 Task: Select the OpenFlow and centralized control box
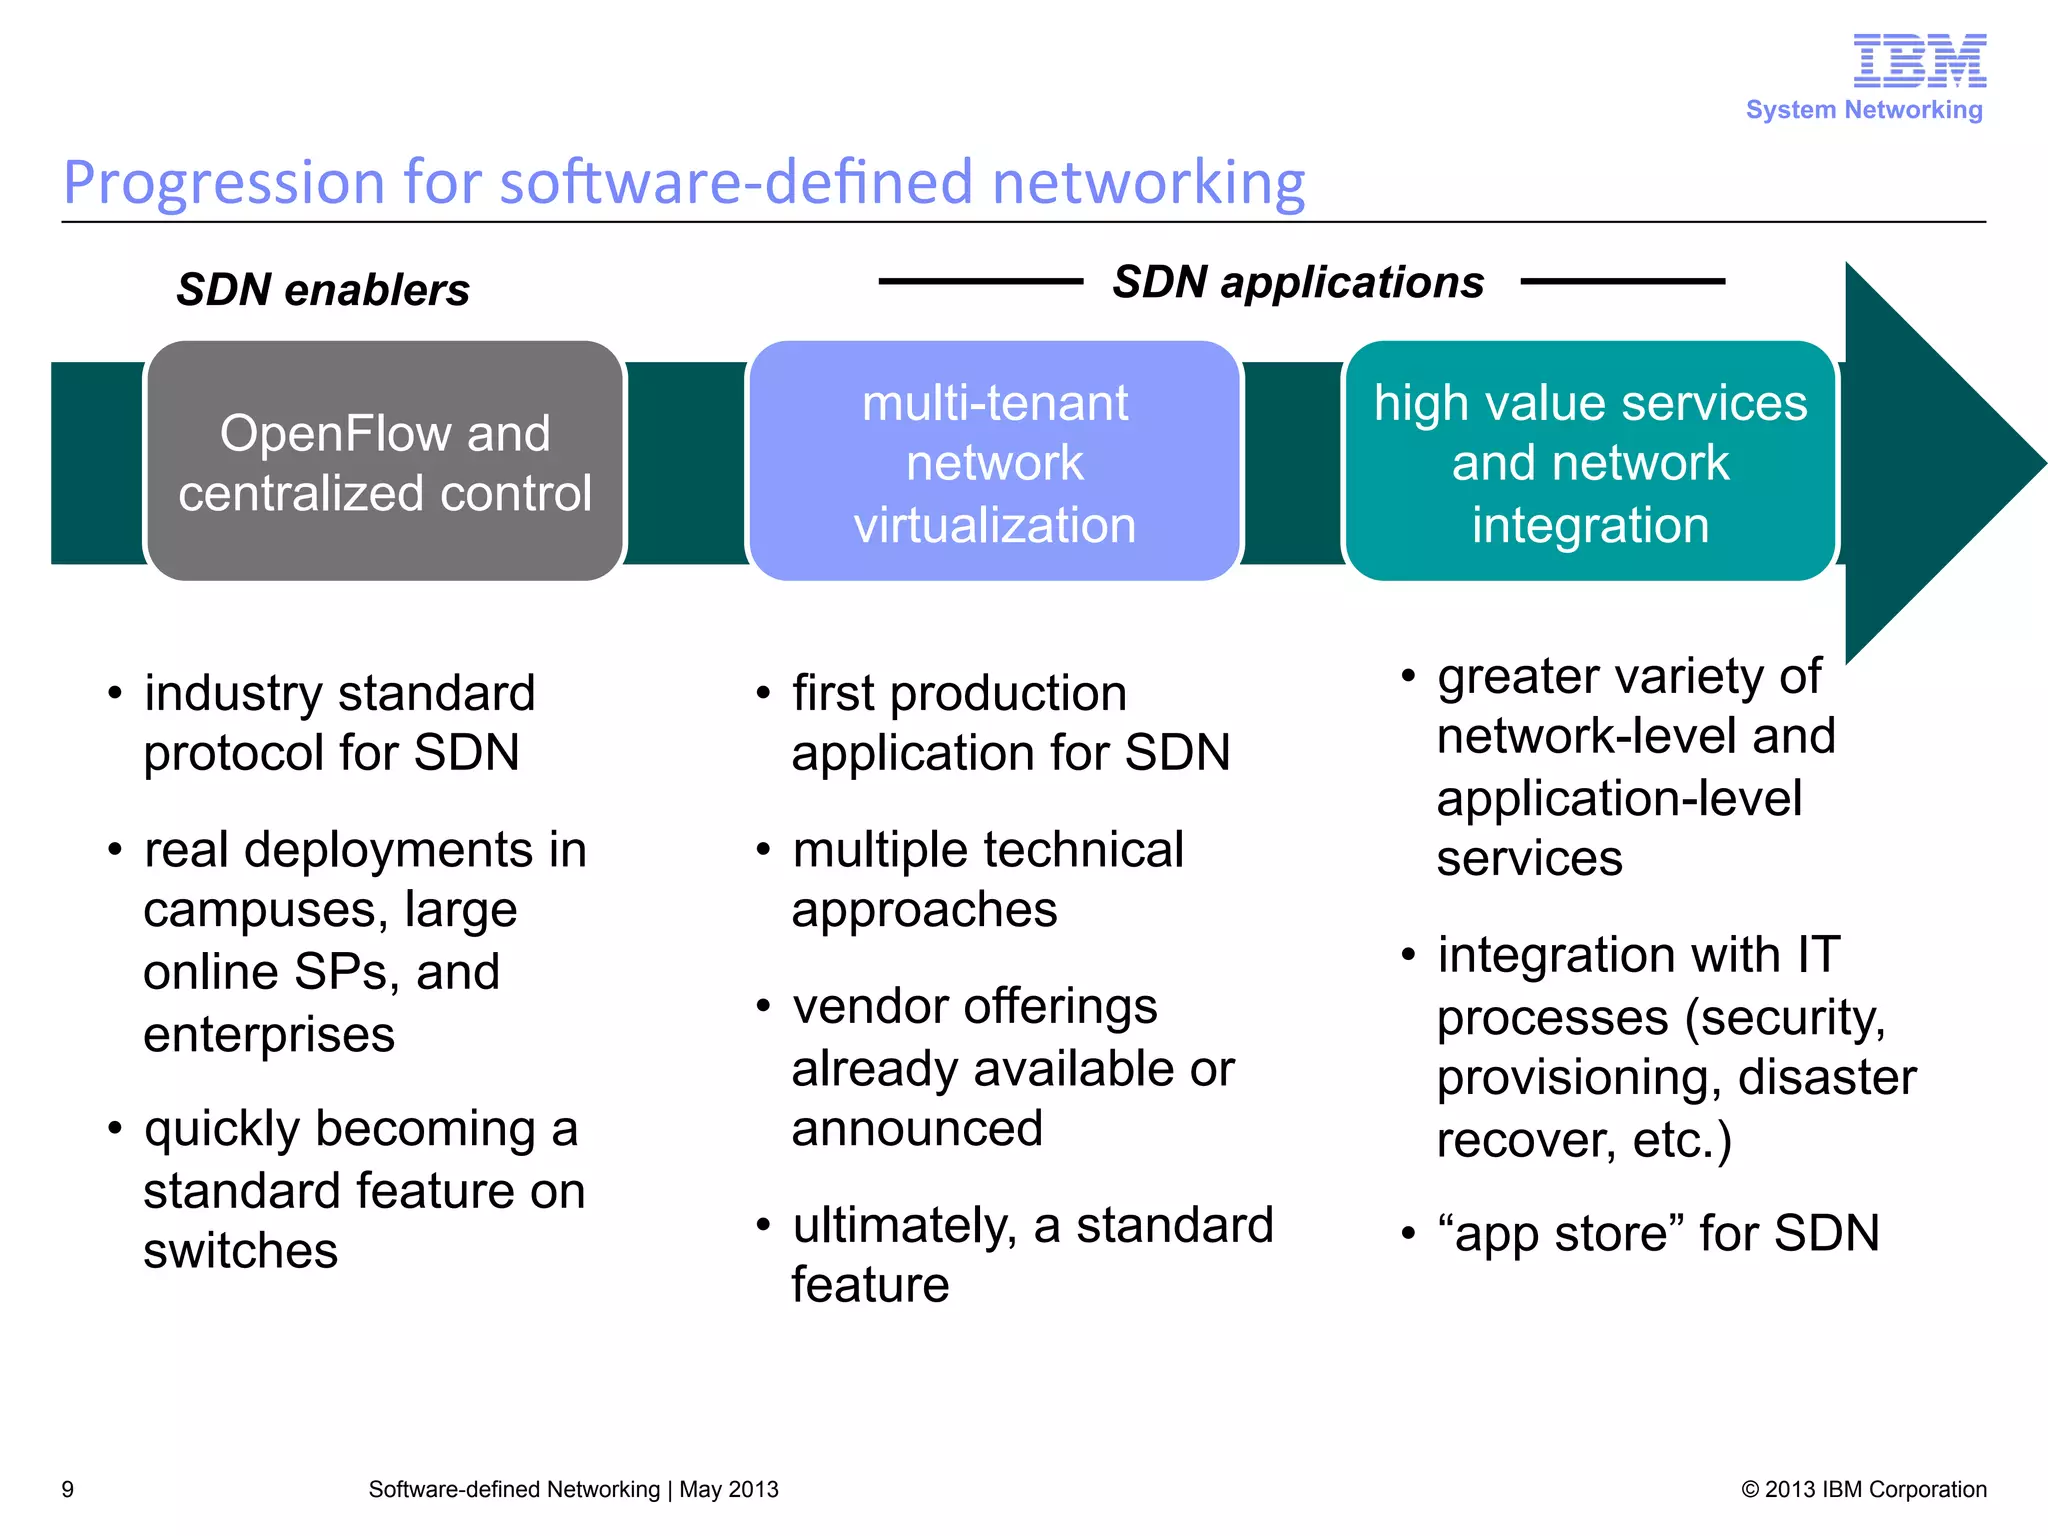pos(385,462)
